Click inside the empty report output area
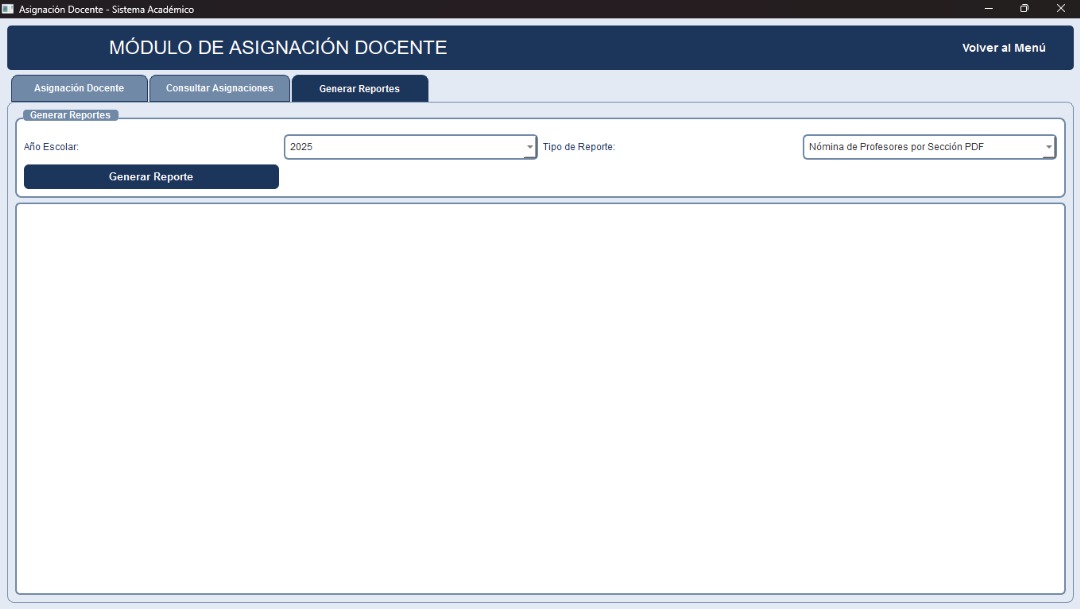 point(540,398)
